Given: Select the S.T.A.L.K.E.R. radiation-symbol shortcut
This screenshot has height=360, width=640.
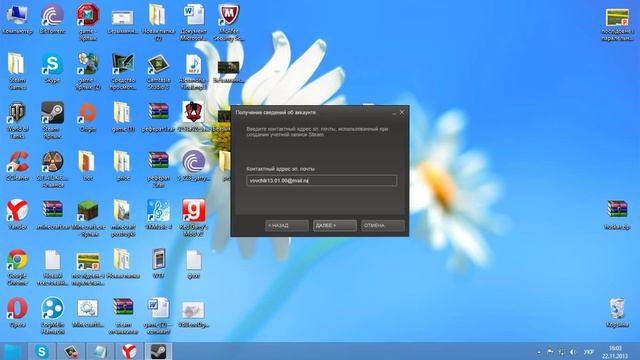Looking at the screenshot, I should coord(52,169).
